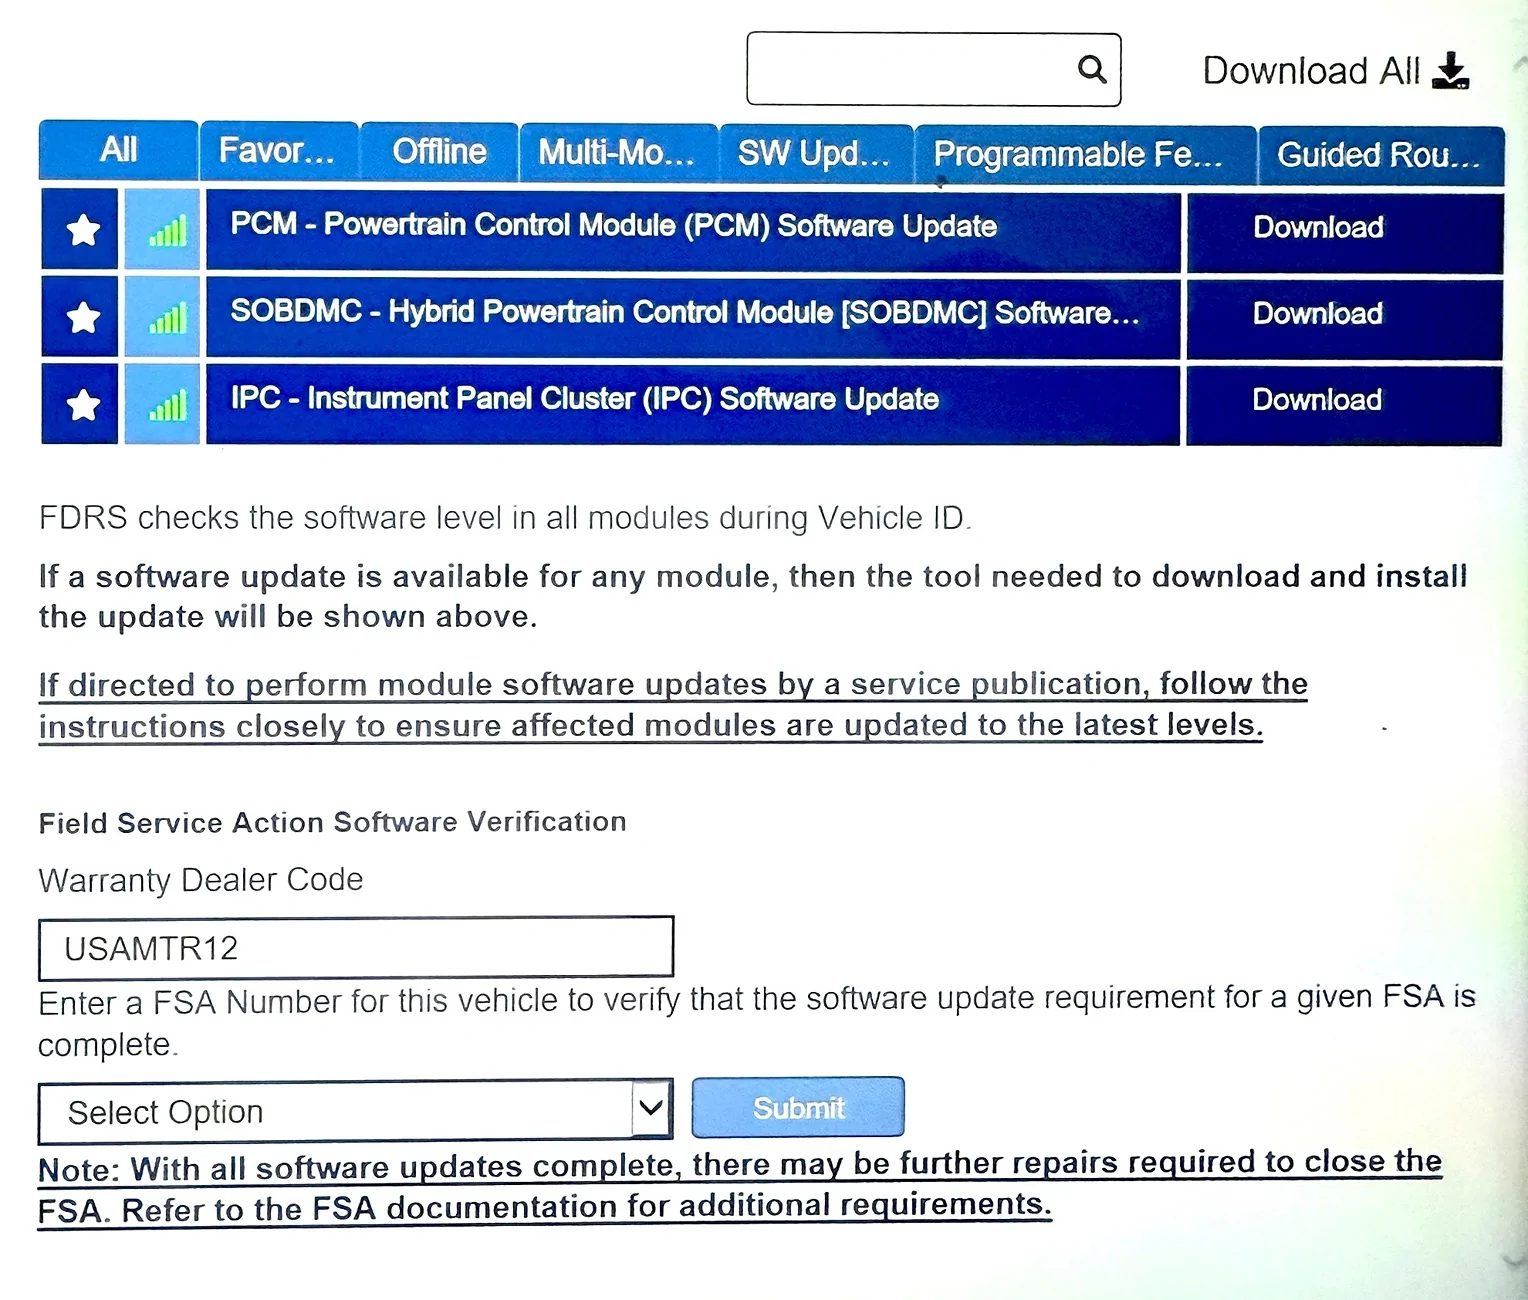The height and width of the screenshot is (1300, 1528).
Task: Click the Warranty Dealer Code field
Action: pos(355,947)
